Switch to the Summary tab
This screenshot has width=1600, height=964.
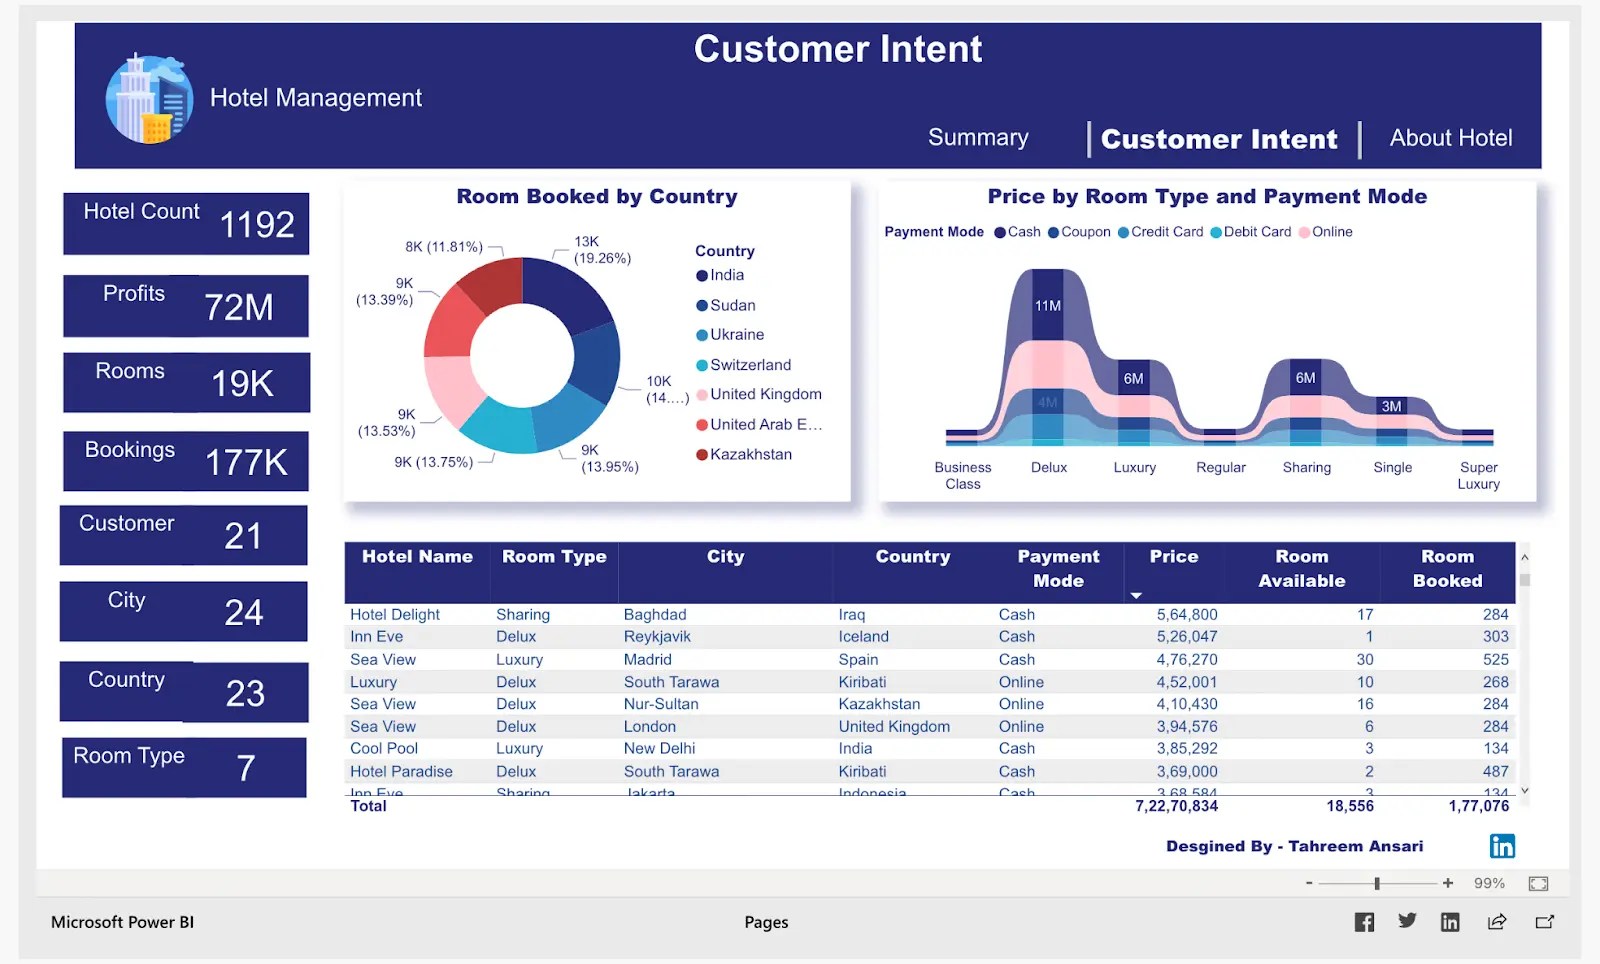tap(978, 137)
